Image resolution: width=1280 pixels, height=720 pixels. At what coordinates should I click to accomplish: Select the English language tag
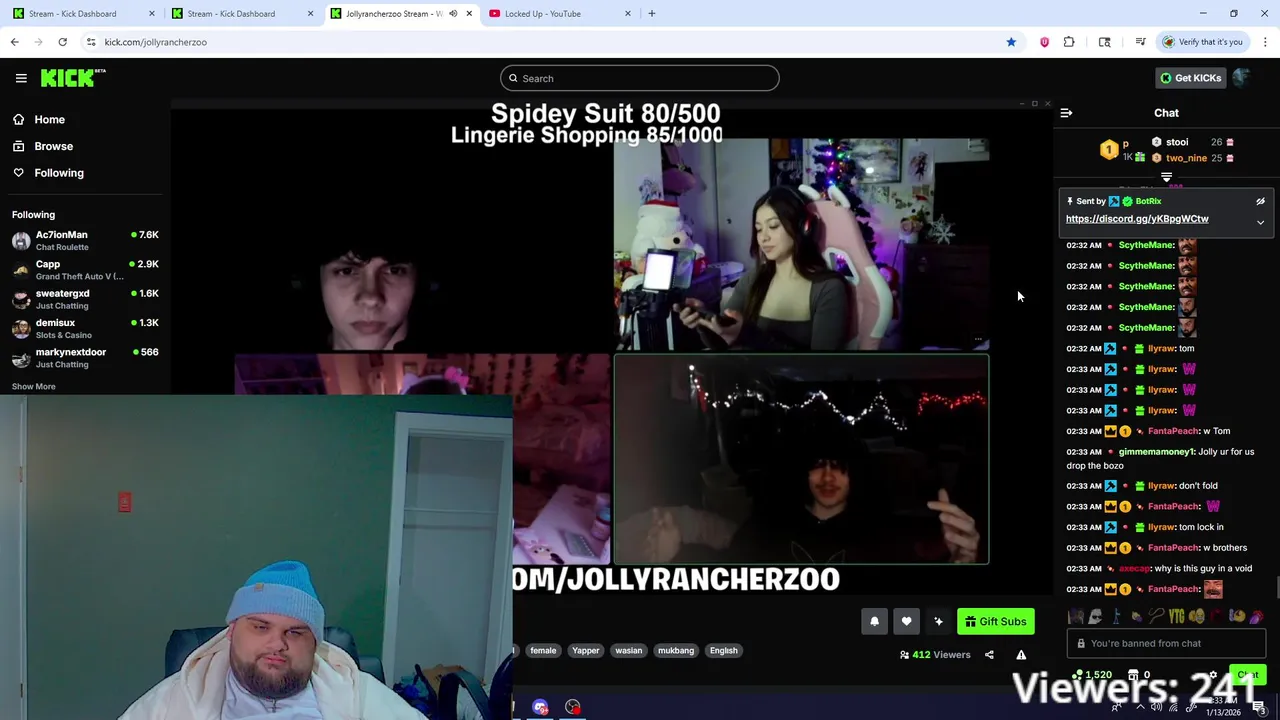[x=724, y=651]
